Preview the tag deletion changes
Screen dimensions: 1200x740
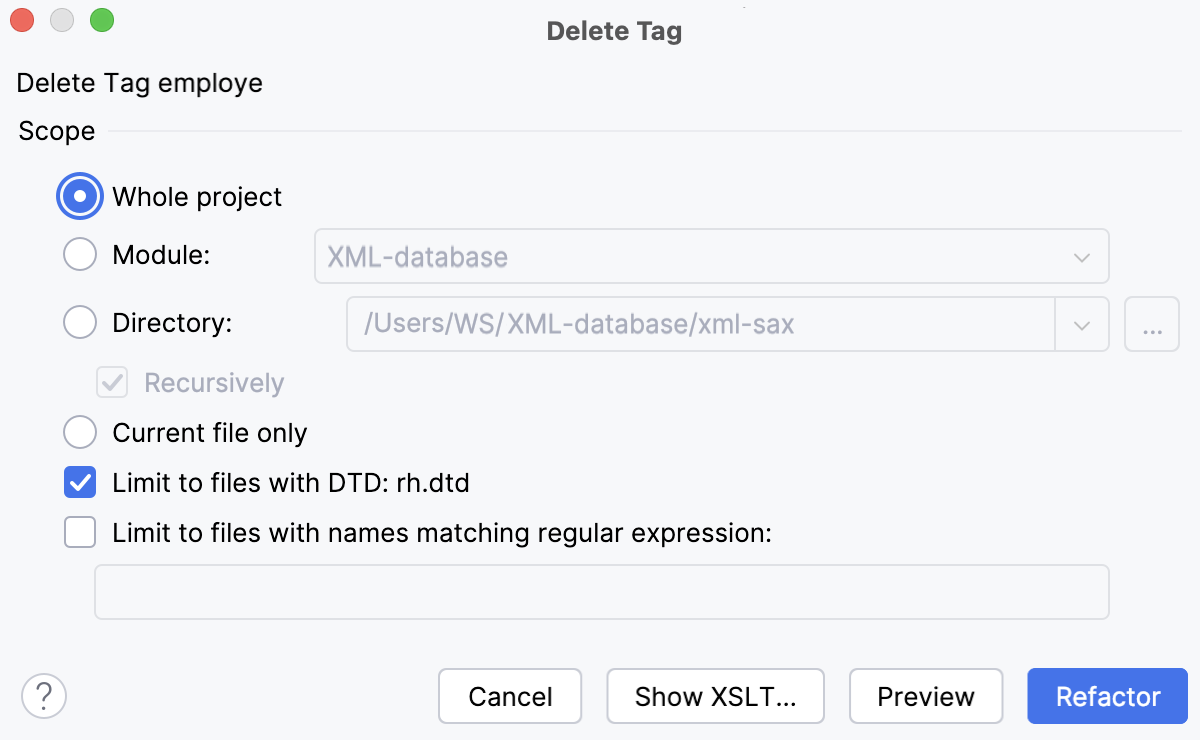(x=926, y=696)
